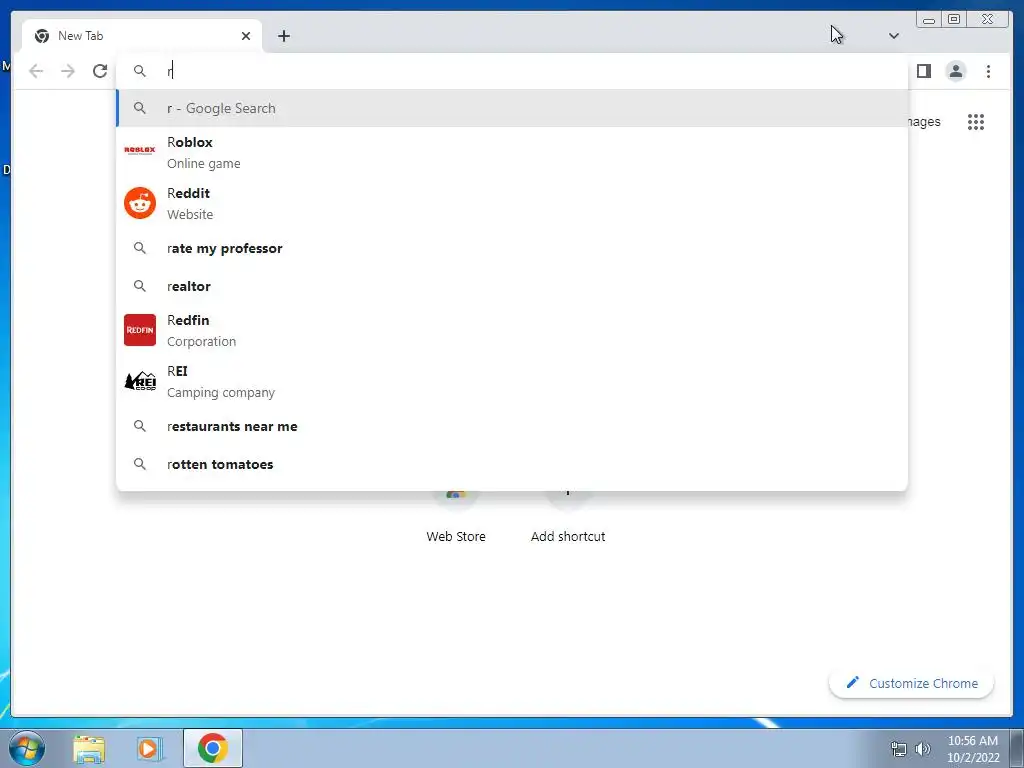
Task: Open Chrome three-dot menu
Action: (x=988, y=71)
